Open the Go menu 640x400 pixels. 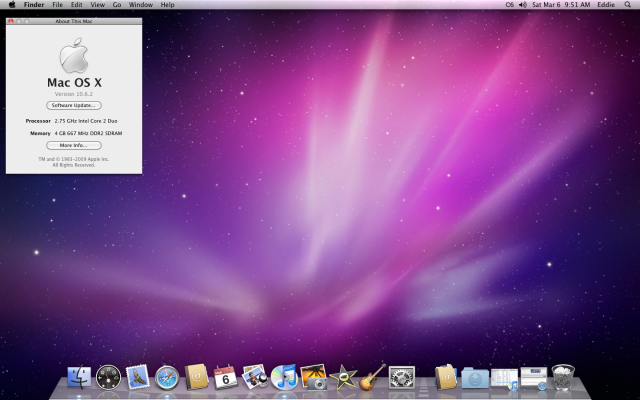tap(117, 4)
